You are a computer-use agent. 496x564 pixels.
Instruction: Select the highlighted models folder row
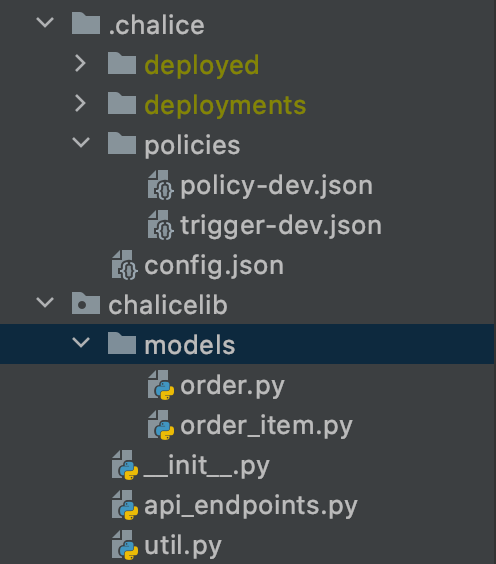coord(247,344)
